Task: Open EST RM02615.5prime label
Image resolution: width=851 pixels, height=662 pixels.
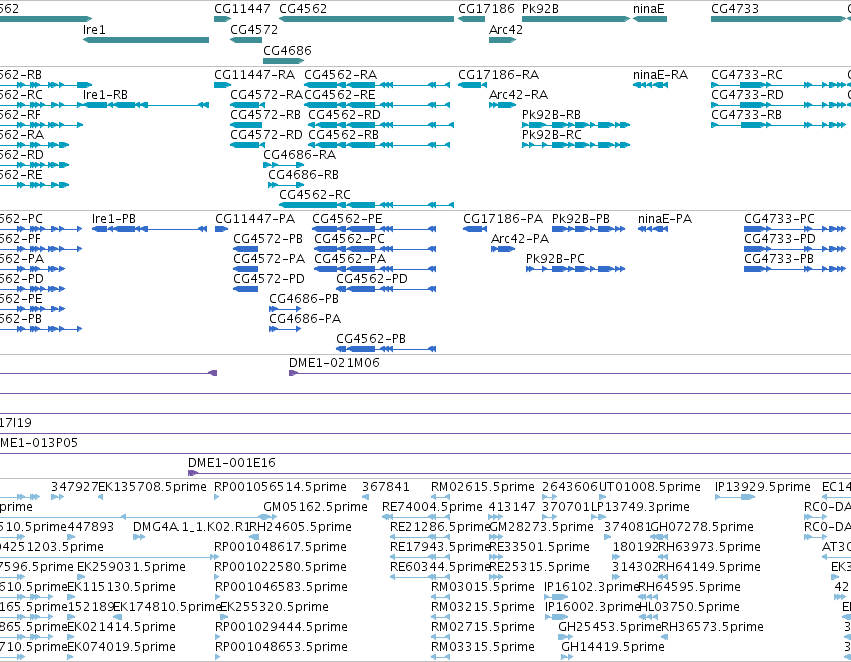Action: click(482, 487)
